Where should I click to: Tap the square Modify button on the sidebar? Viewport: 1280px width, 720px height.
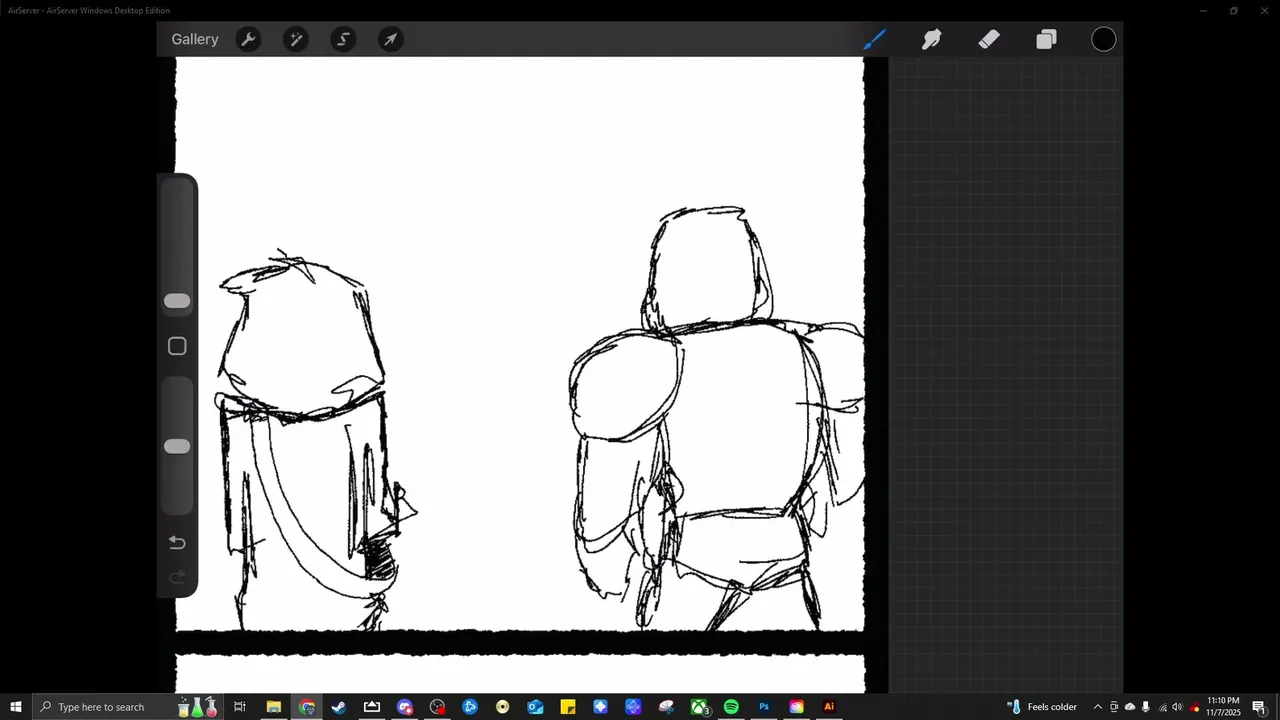(x=177, y=346)
